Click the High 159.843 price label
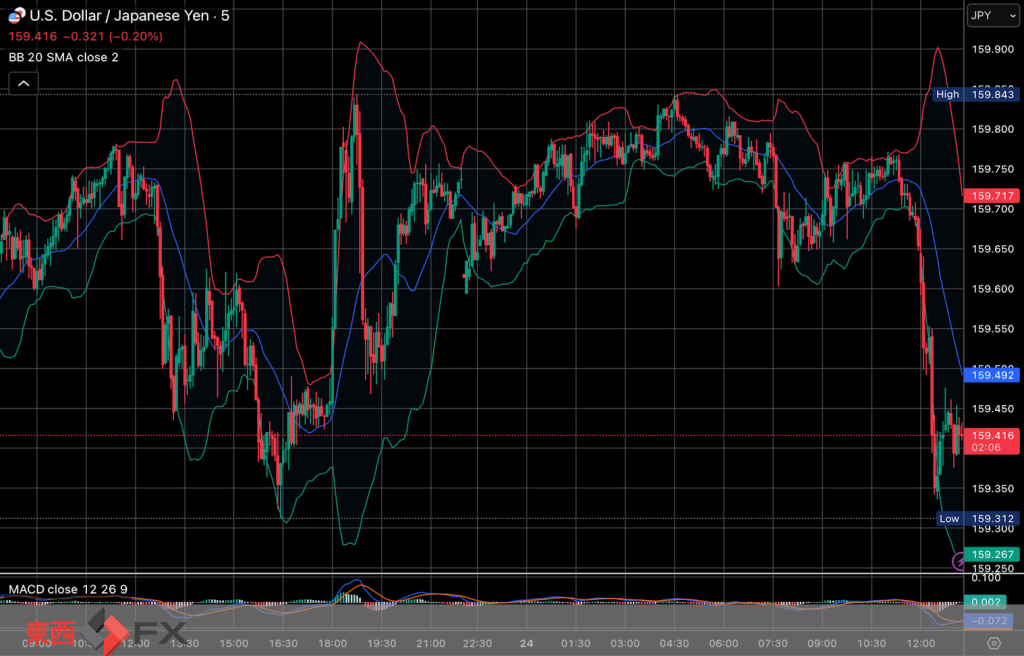The image size is (1024, 656). tap(975, 94)
